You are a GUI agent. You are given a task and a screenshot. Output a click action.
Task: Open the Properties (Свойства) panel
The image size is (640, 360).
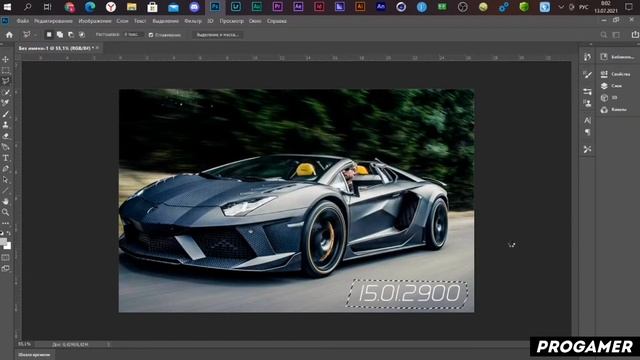click(x=616, y=74)
